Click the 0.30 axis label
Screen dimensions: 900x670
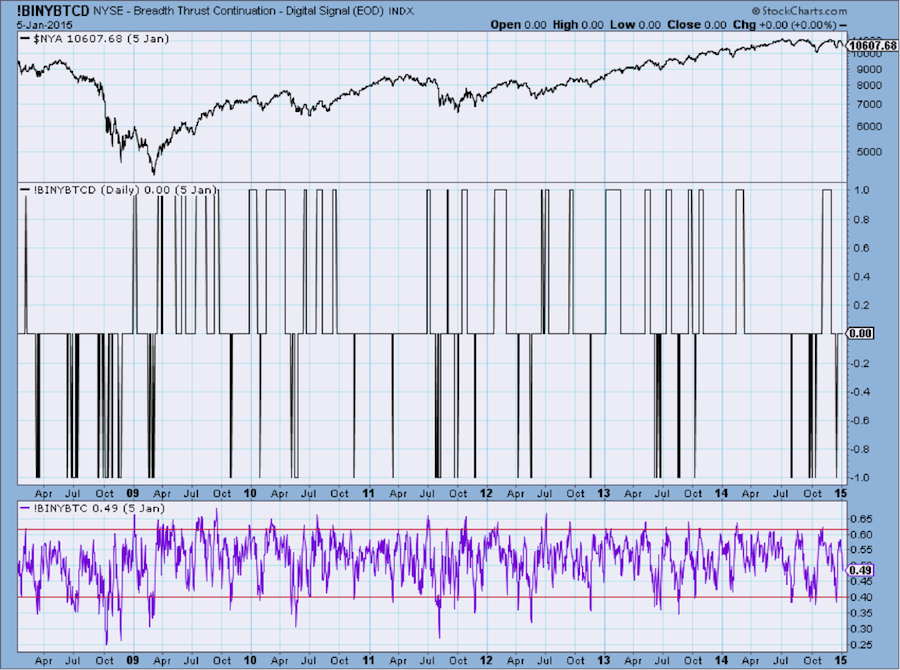click(x=863, y=629)
